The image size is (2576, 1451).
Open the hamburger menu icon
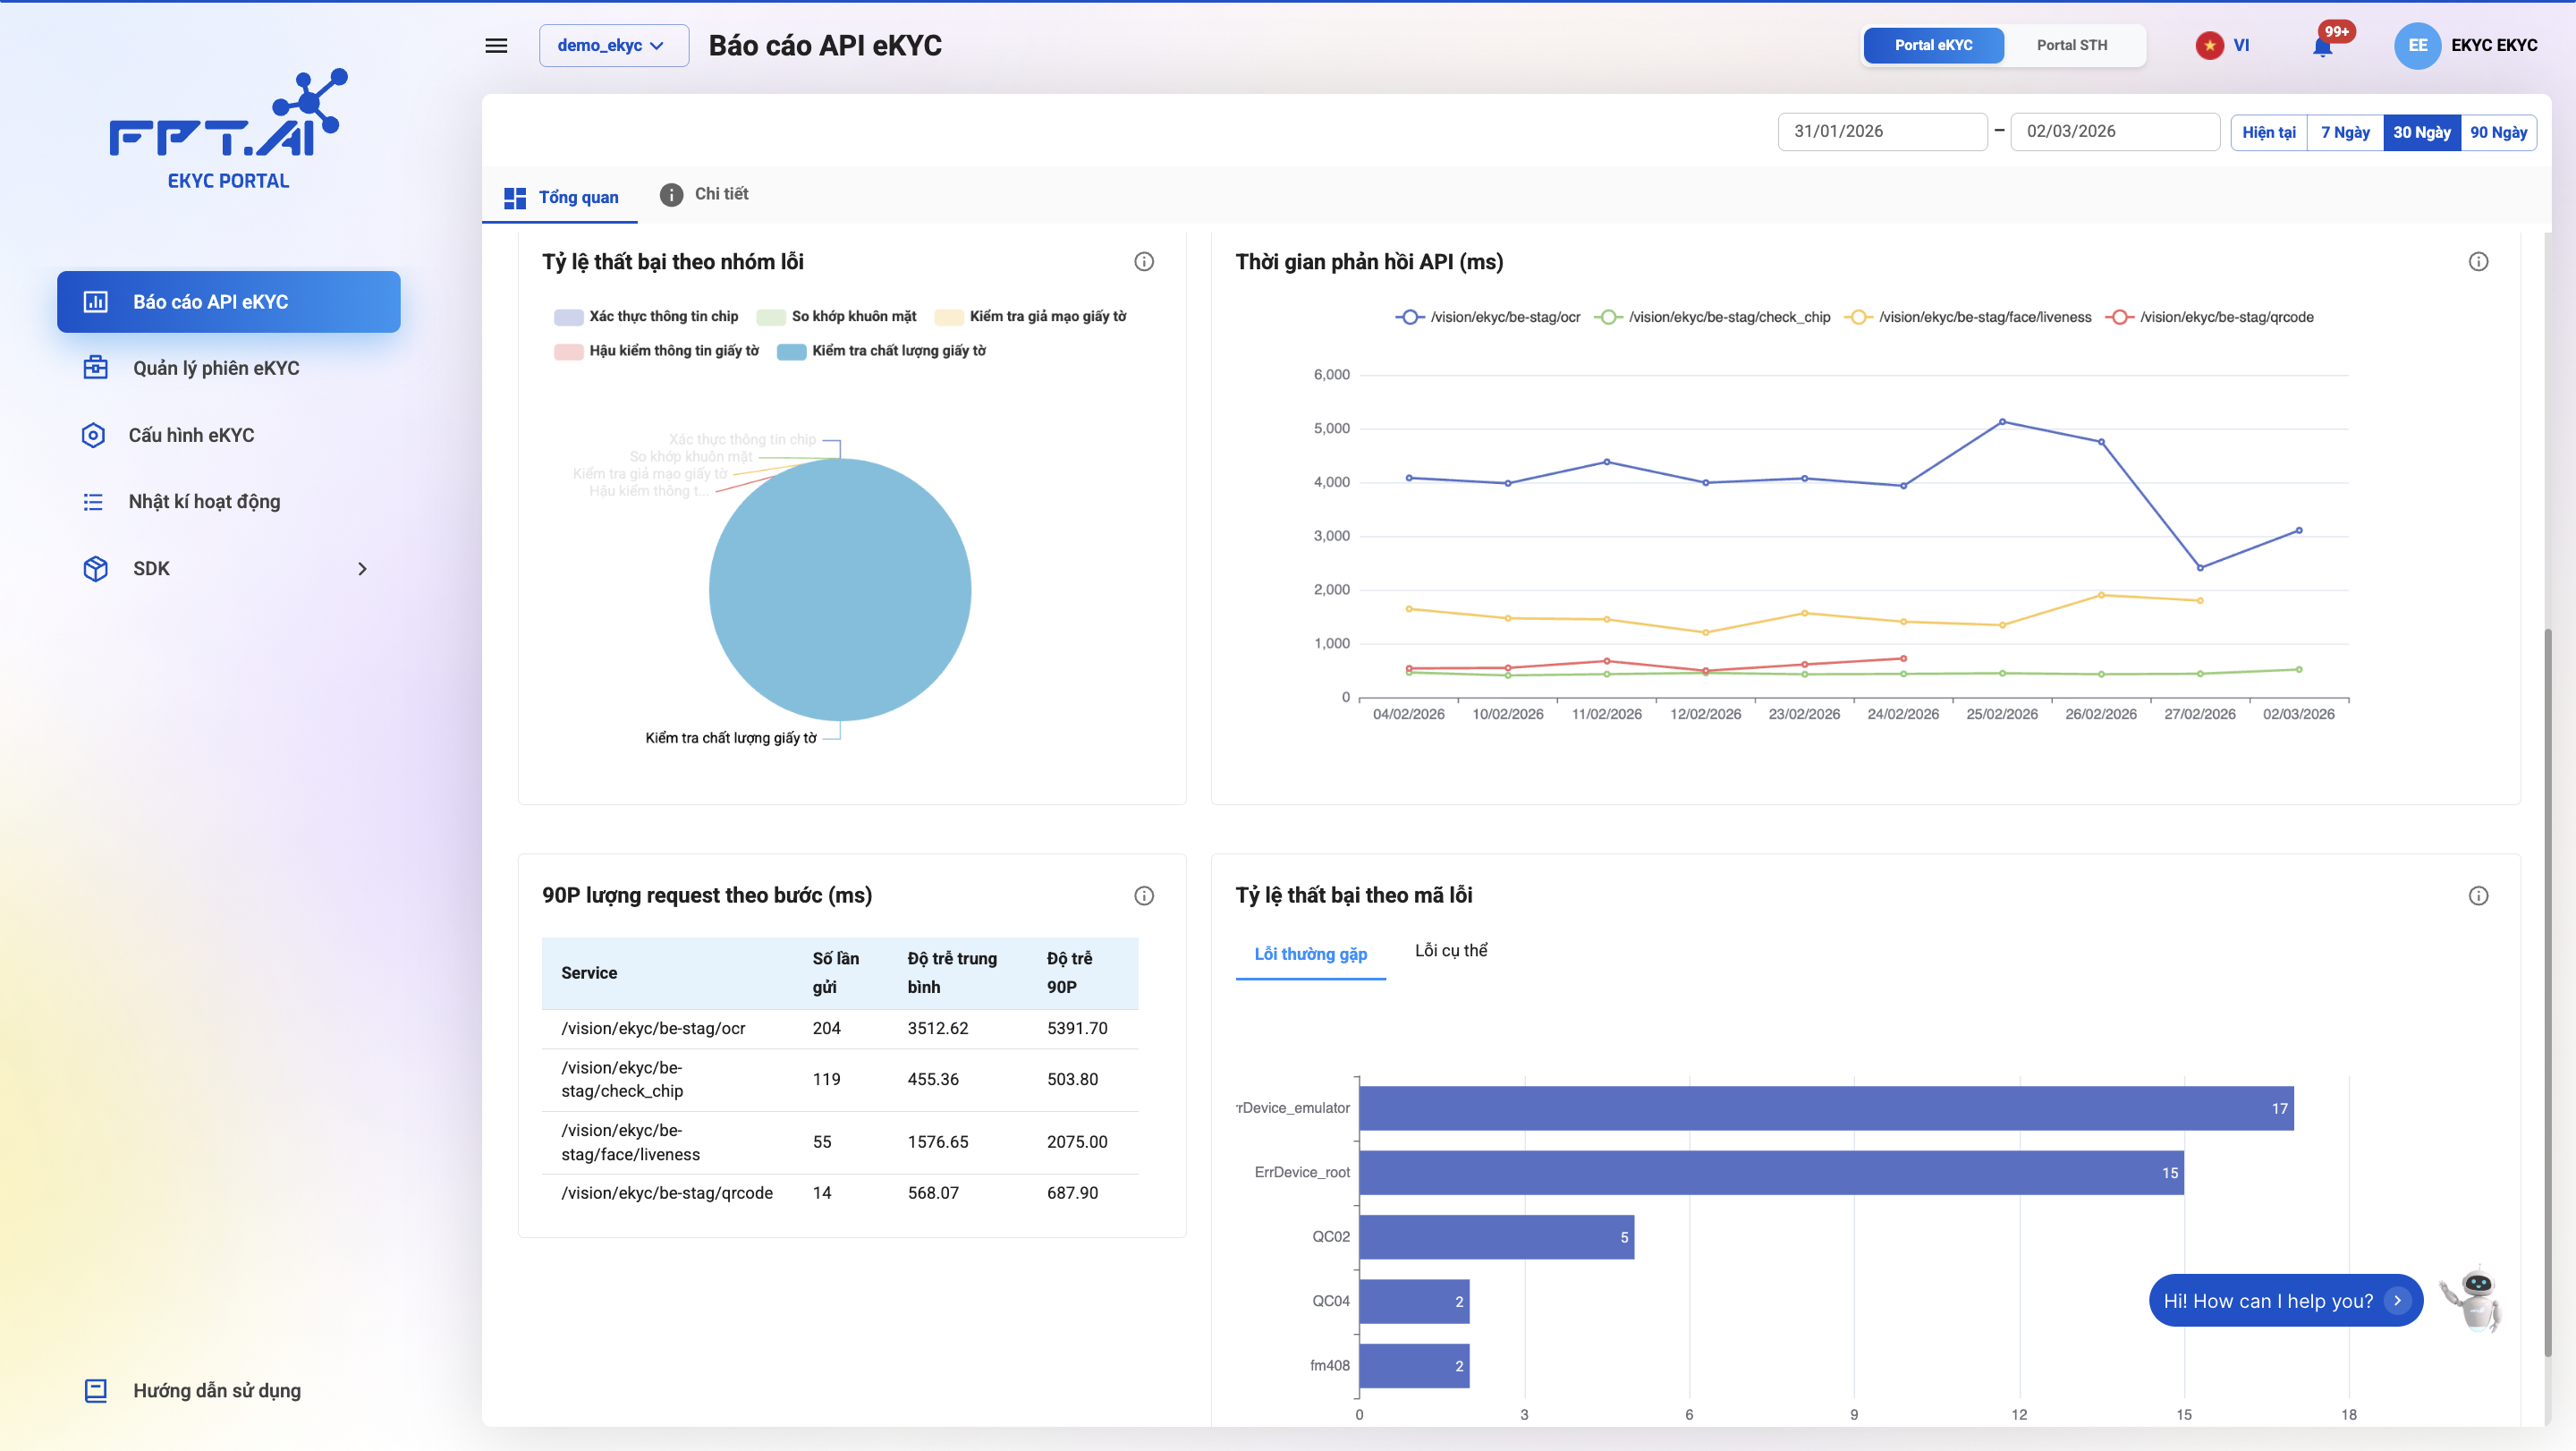[496, 45]
